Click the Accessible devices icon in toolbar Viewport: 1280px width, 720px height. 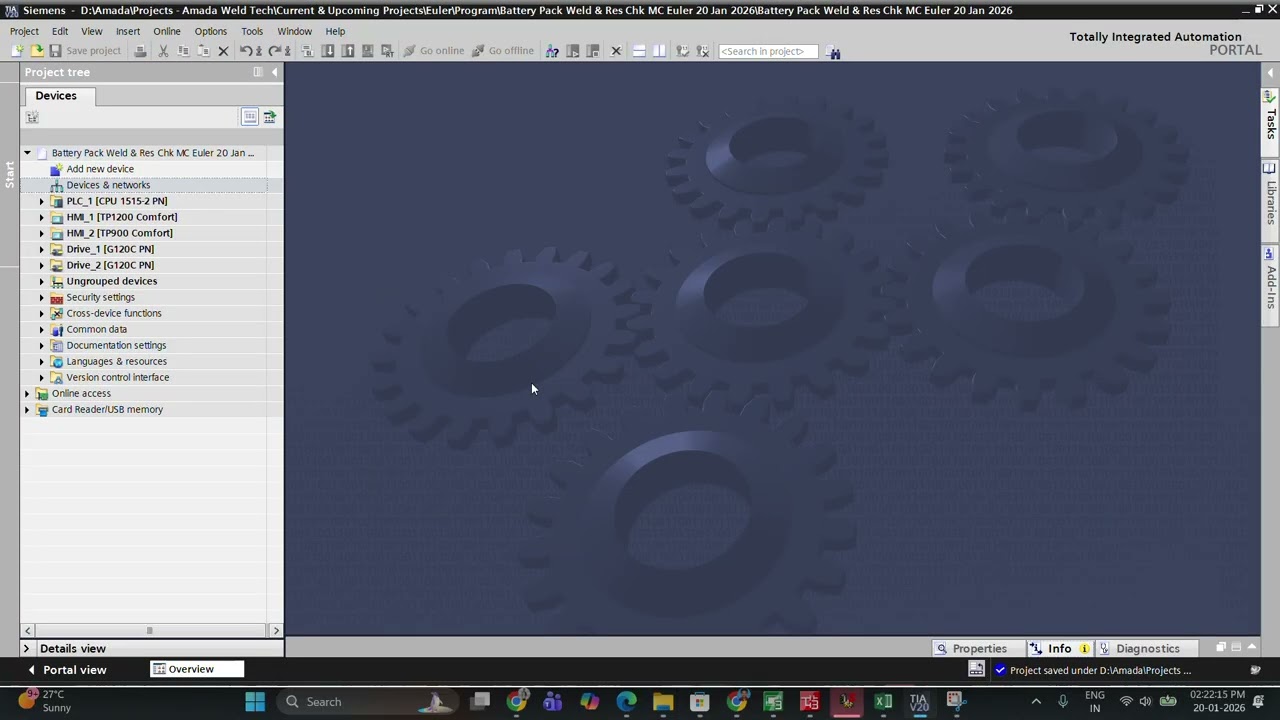552,51
